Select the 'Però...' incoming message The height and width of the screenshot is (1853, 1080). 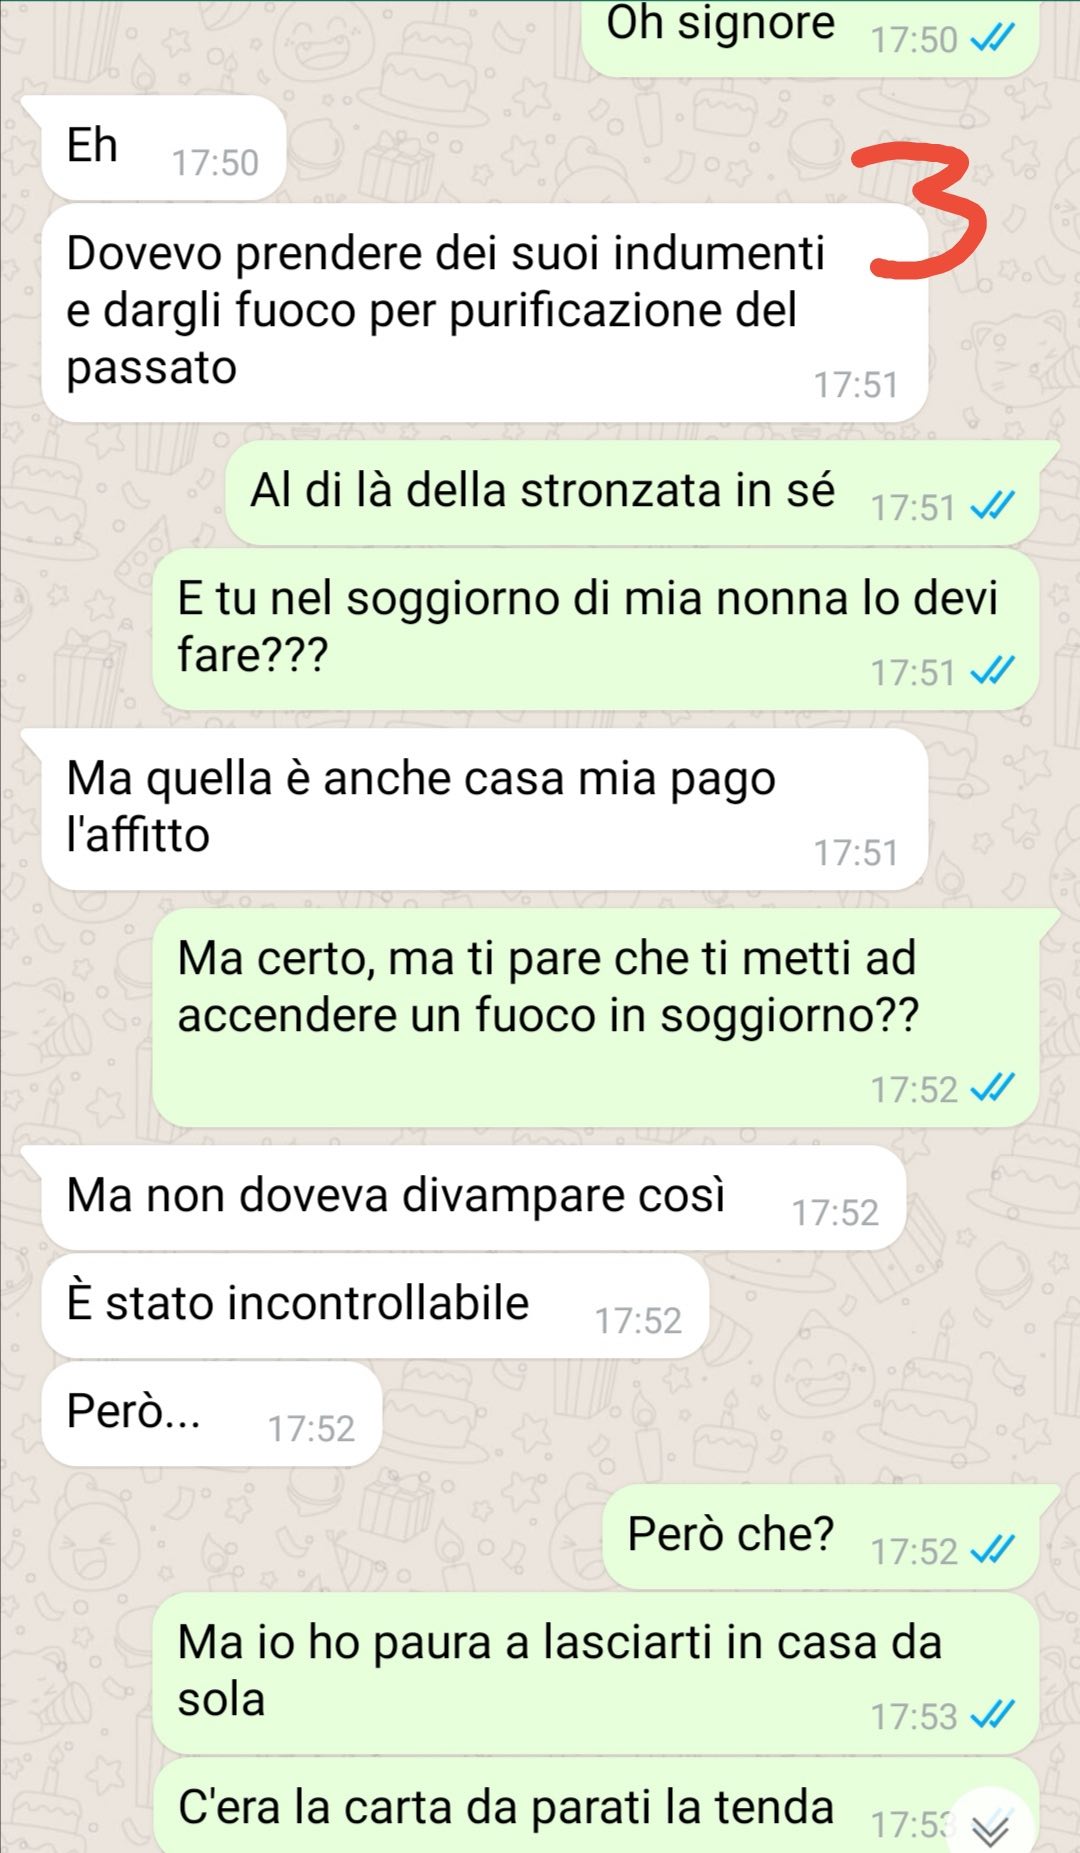click(x=212, y=1413)
